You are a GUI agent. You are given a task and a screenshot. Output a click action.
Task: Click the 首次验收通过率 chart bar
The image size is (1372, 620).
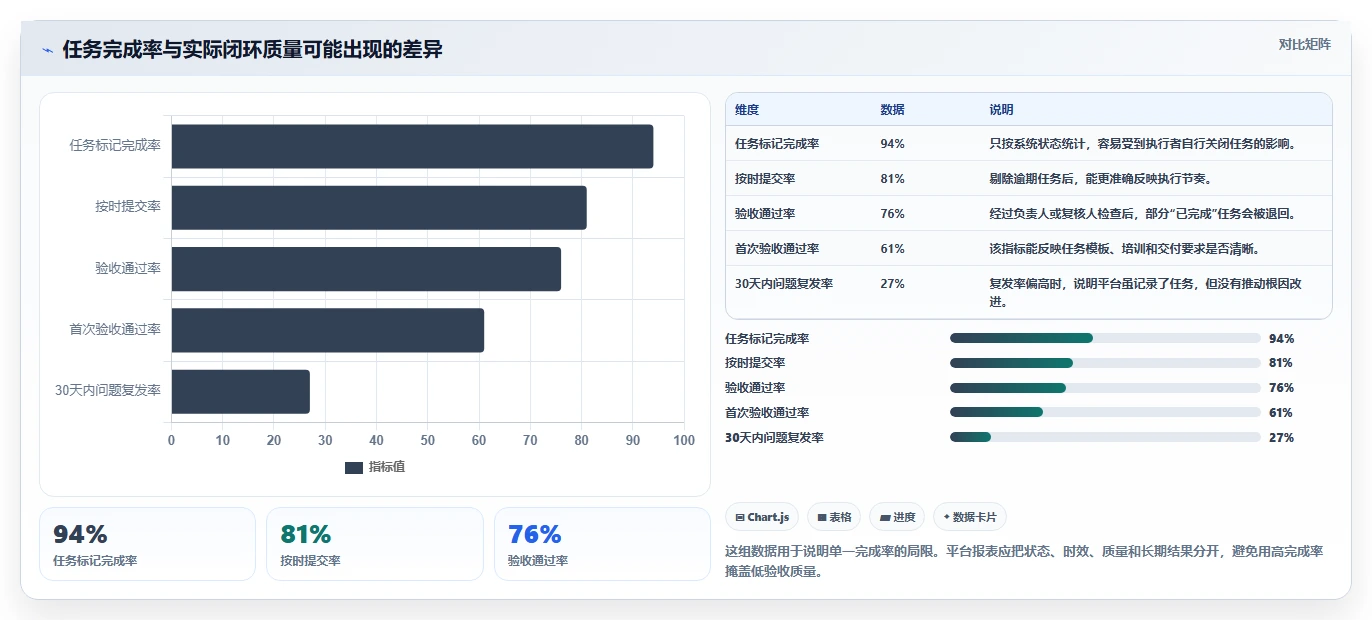coord(328,330)
